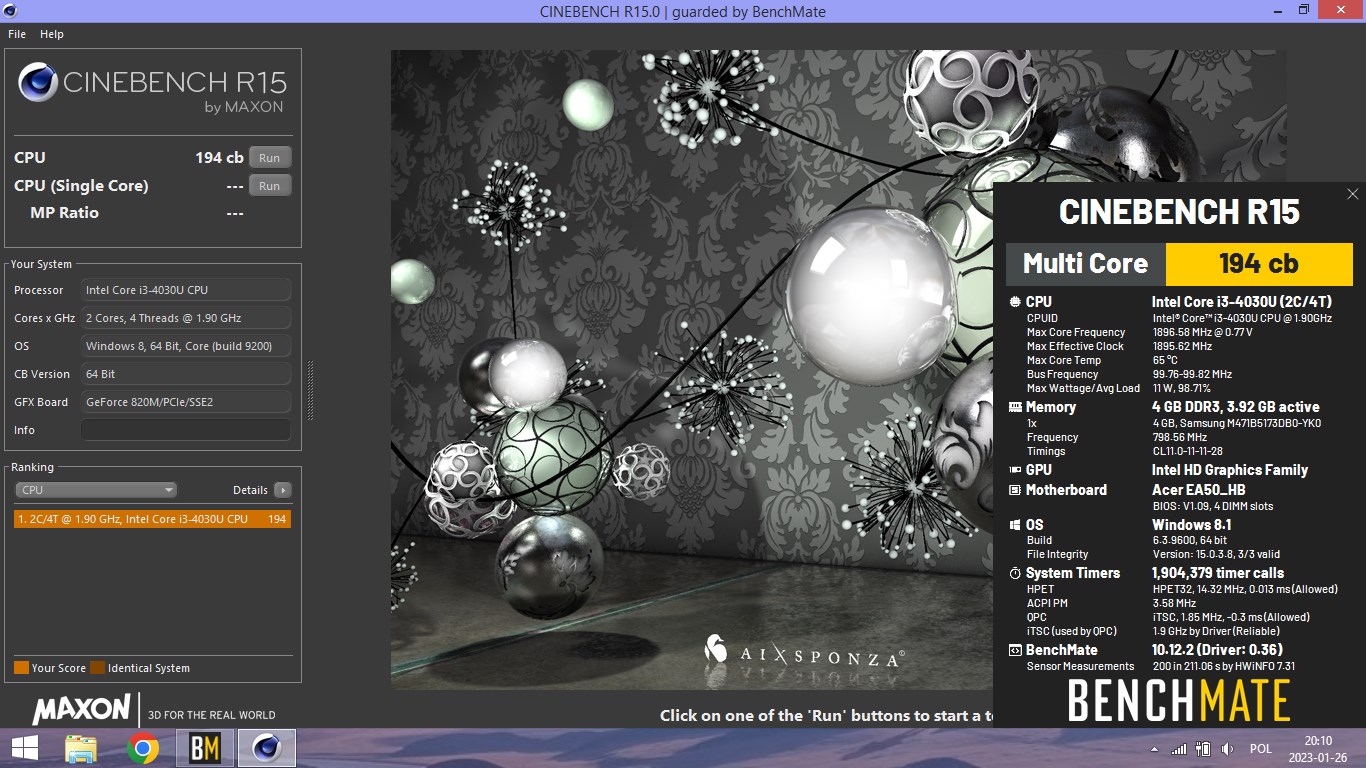This screenshot has height=768, width=1366.
Task: Open the Ranking CPU dropdown
Action: 96,490
